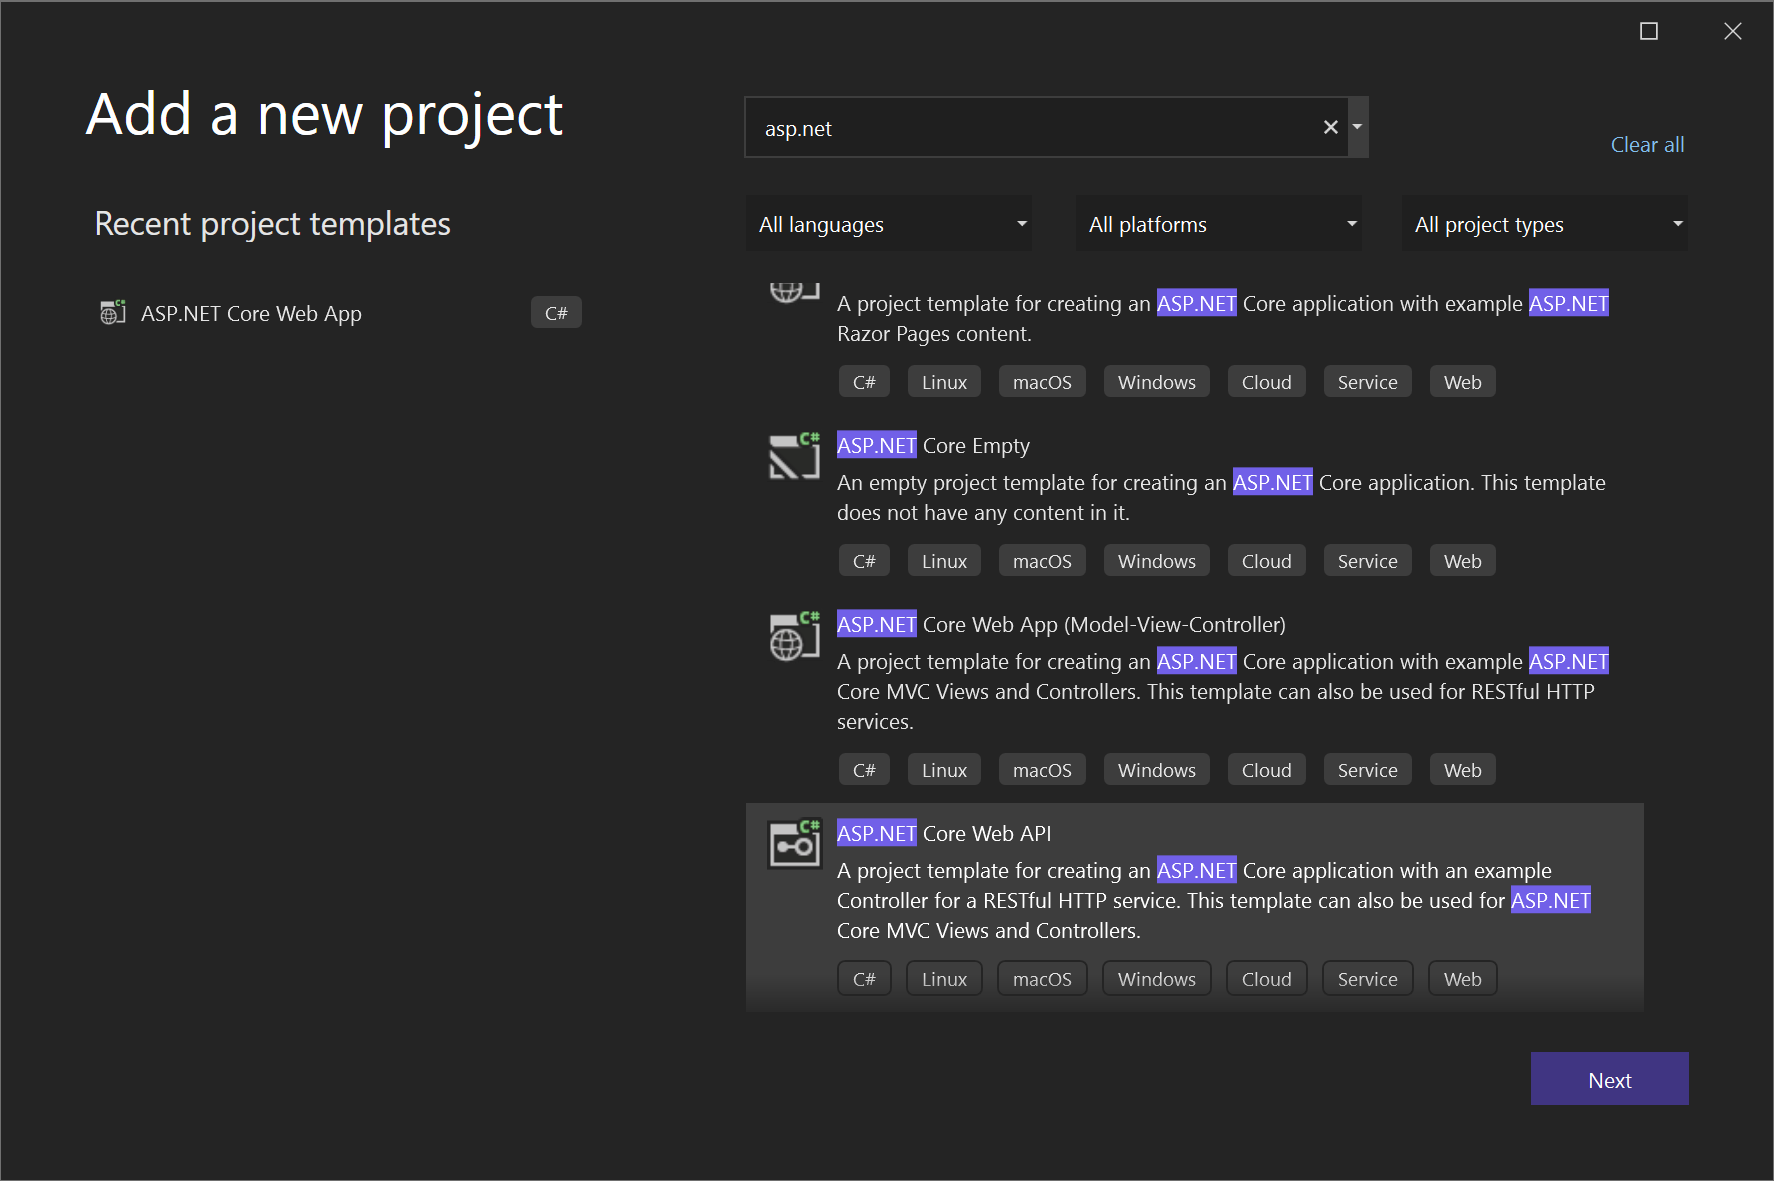
Task: Click the ASP.NET Core Empty template icon
Action: click(793, 457)
